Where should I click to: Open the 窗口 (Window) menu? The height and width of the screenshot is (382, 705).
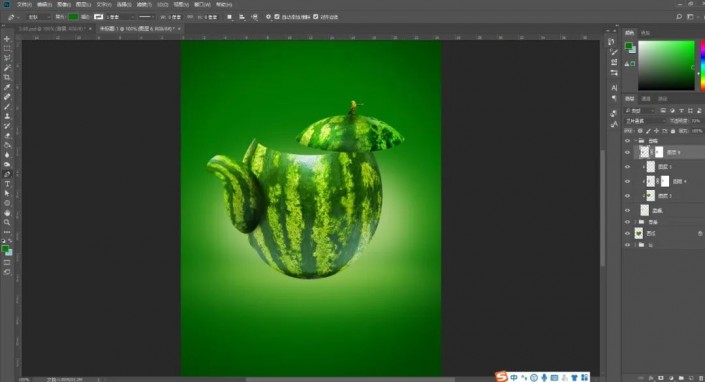point(202,4)
